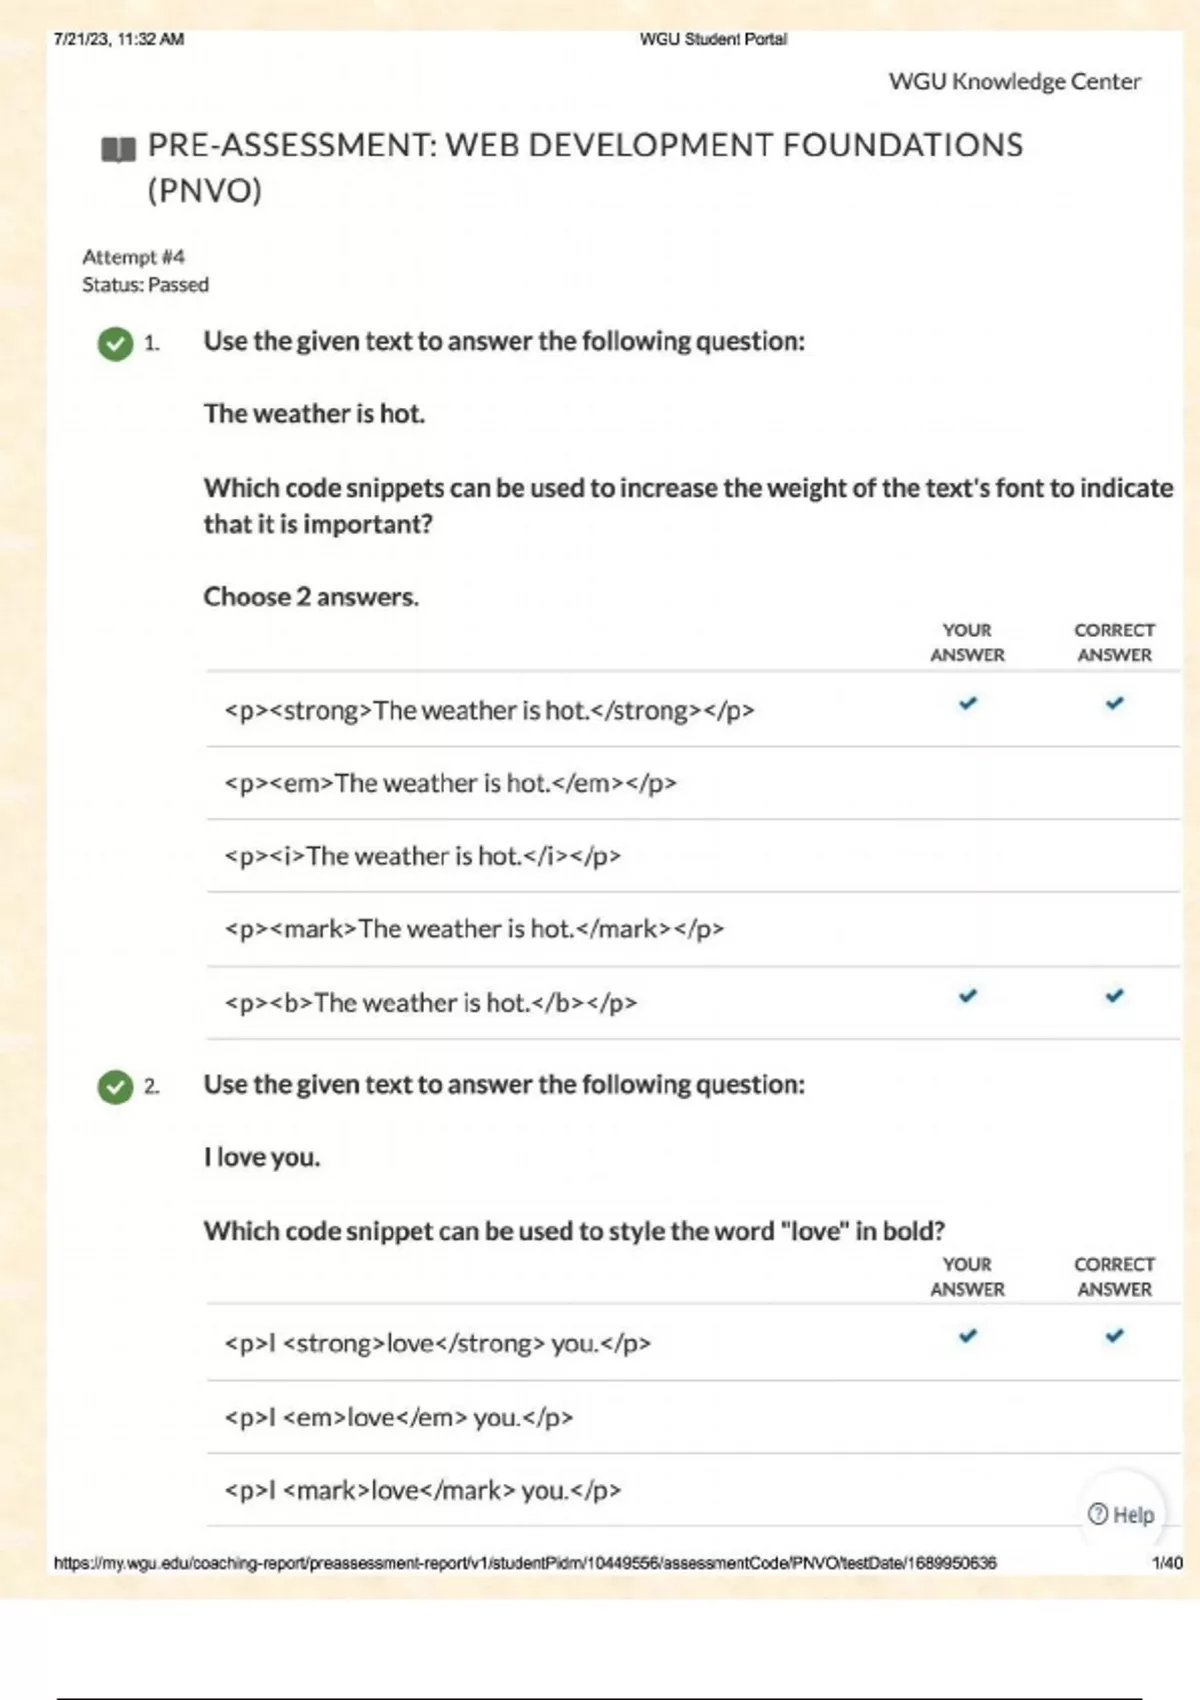
Task: Select the <mark>The weather is hot option
Action: [474, 929]
